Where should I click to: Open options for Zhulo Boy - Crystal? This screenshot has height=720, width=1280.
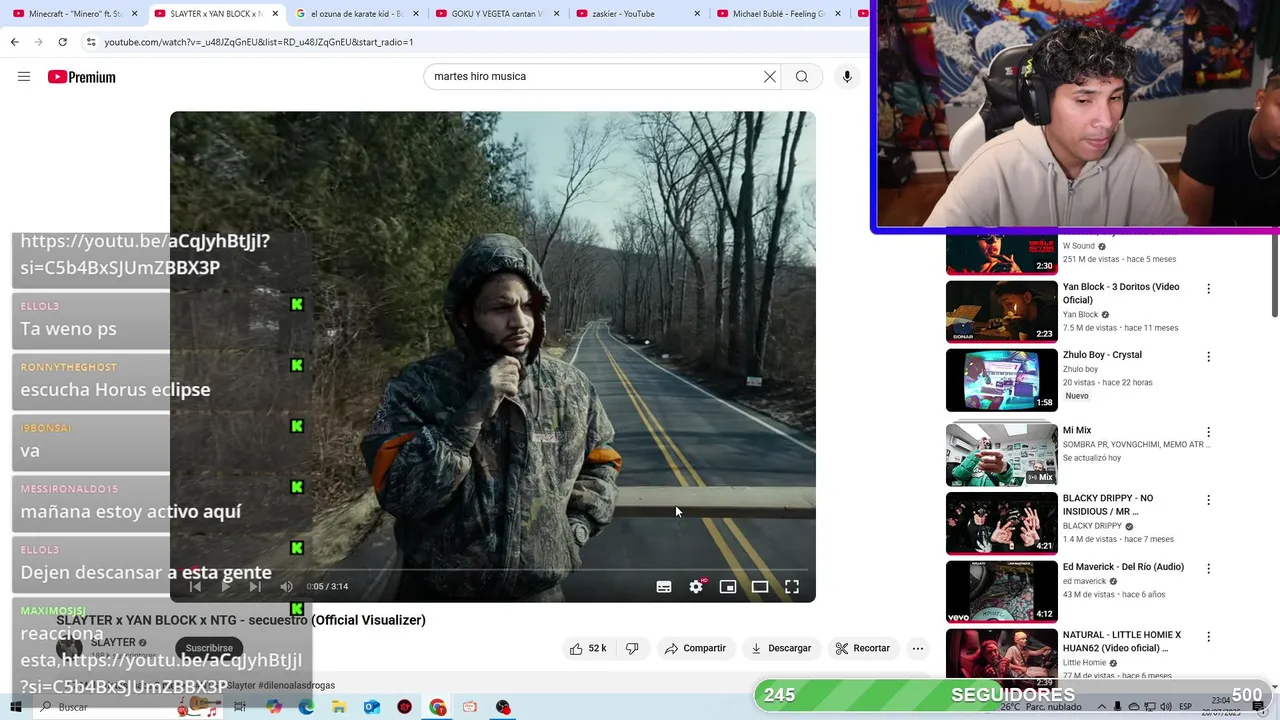[1208, 357]
